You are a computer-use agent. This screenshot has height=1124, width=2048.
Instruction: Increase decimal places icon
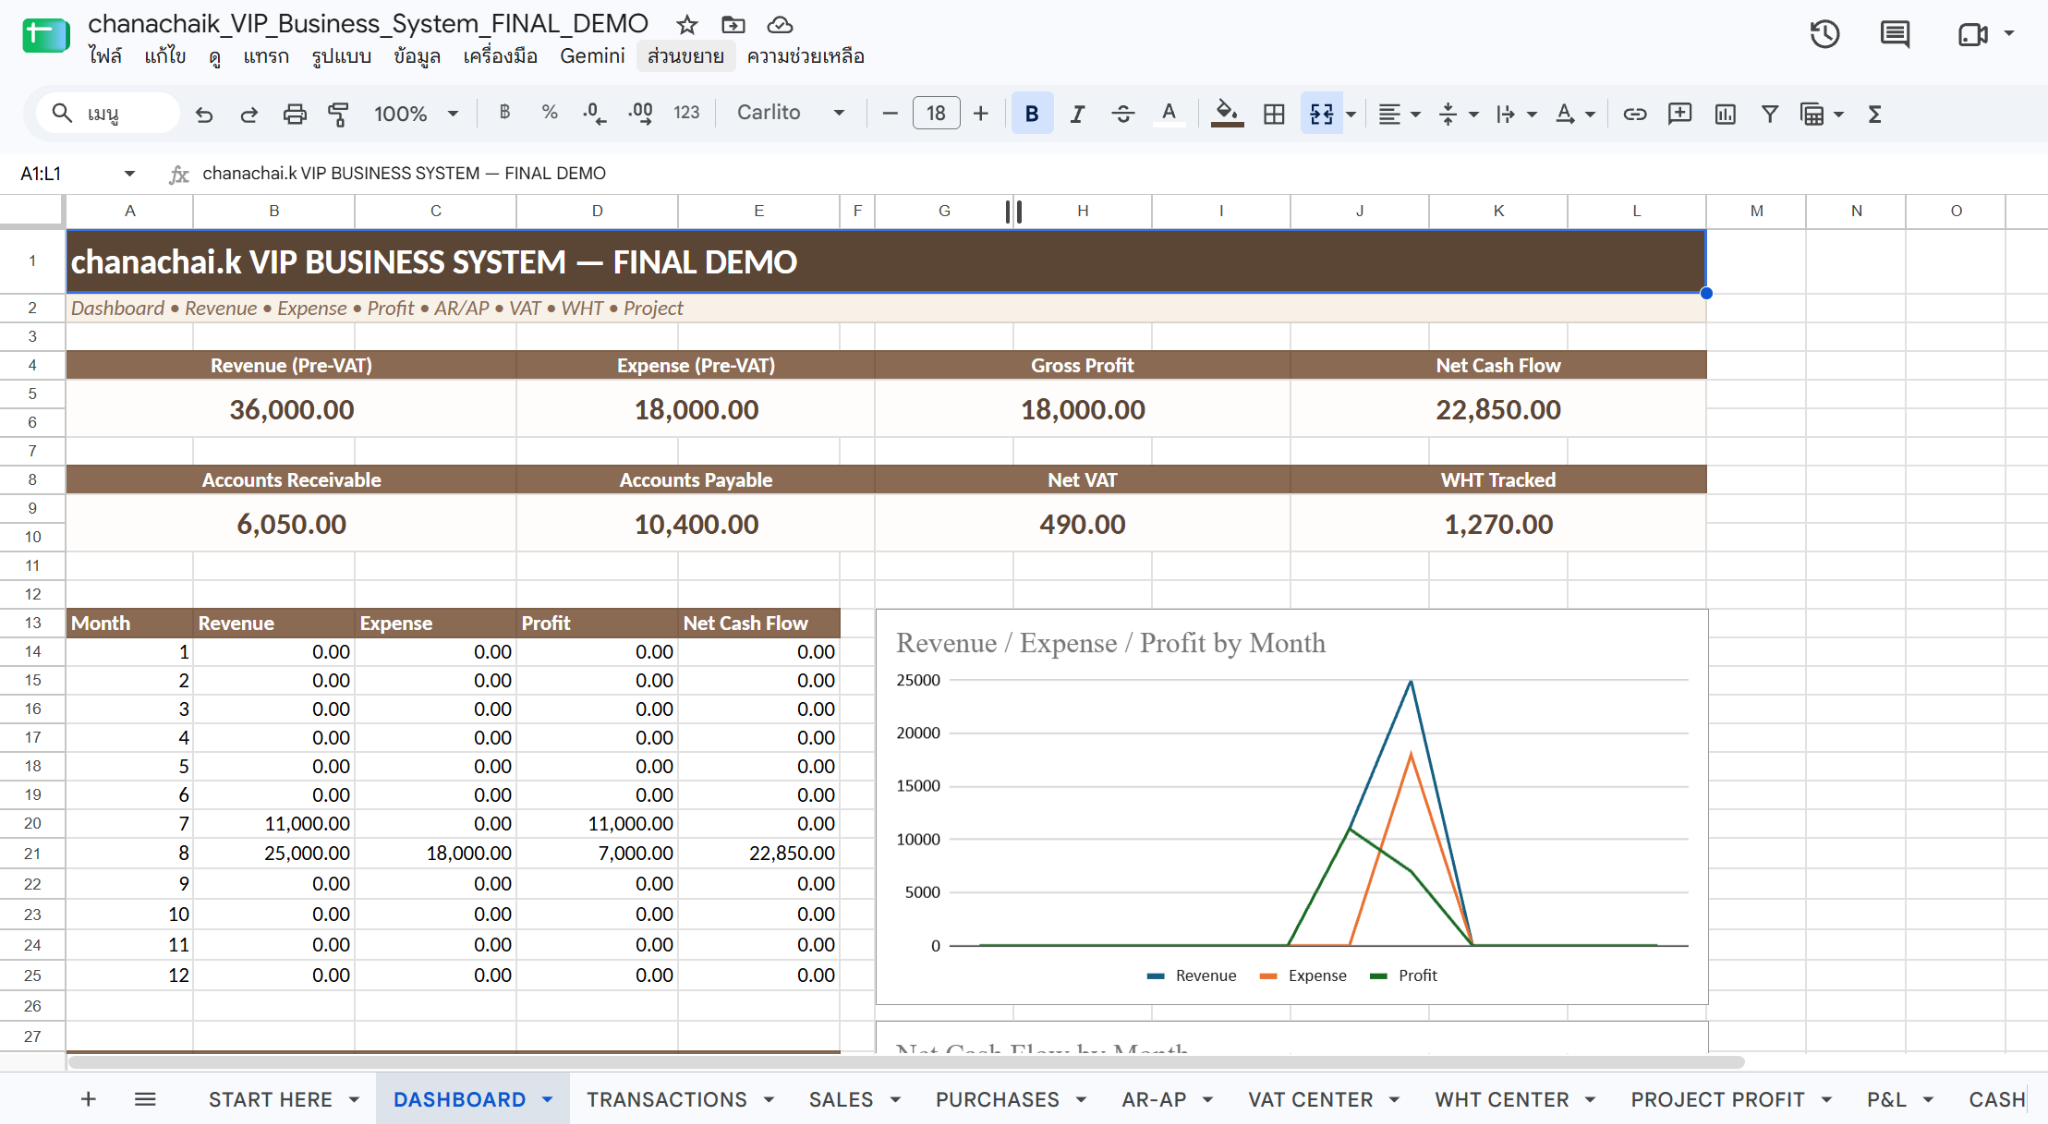click(640, 113)
